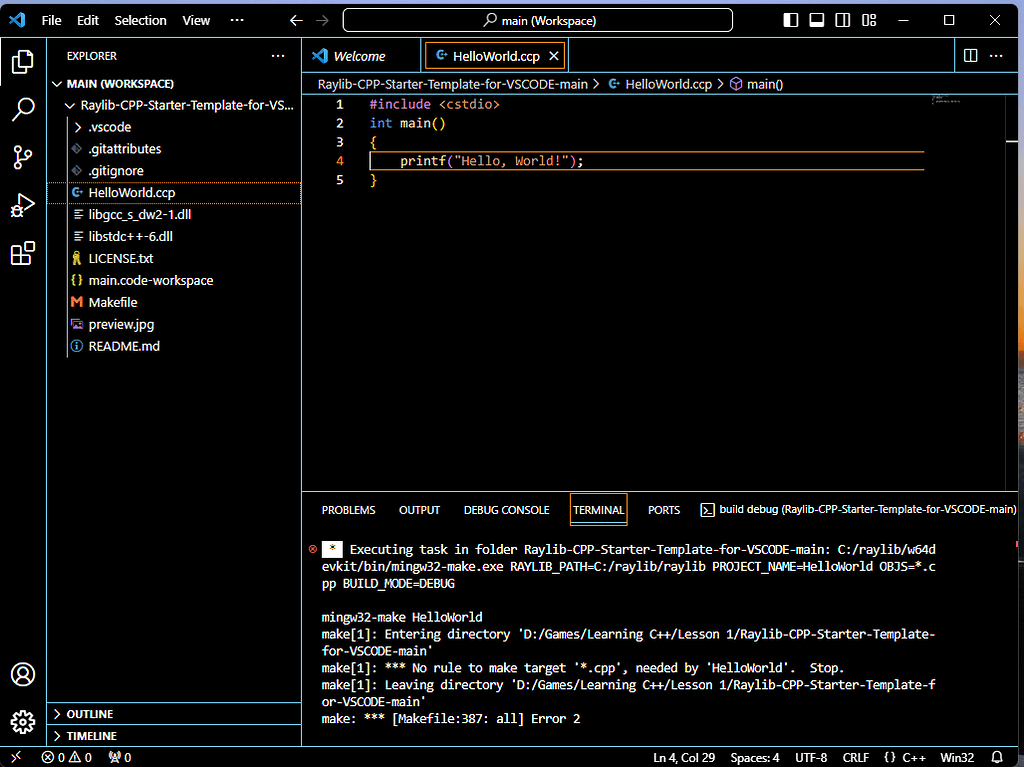Open the Source Control view
Viewport: 1024px width, 767px height.
(22, 157)
